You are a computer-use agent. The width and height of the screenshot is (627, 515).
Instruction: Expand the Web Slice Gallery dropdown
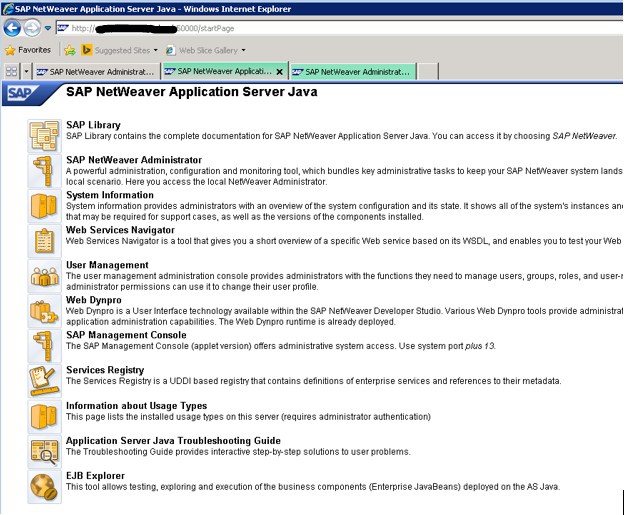244,50
